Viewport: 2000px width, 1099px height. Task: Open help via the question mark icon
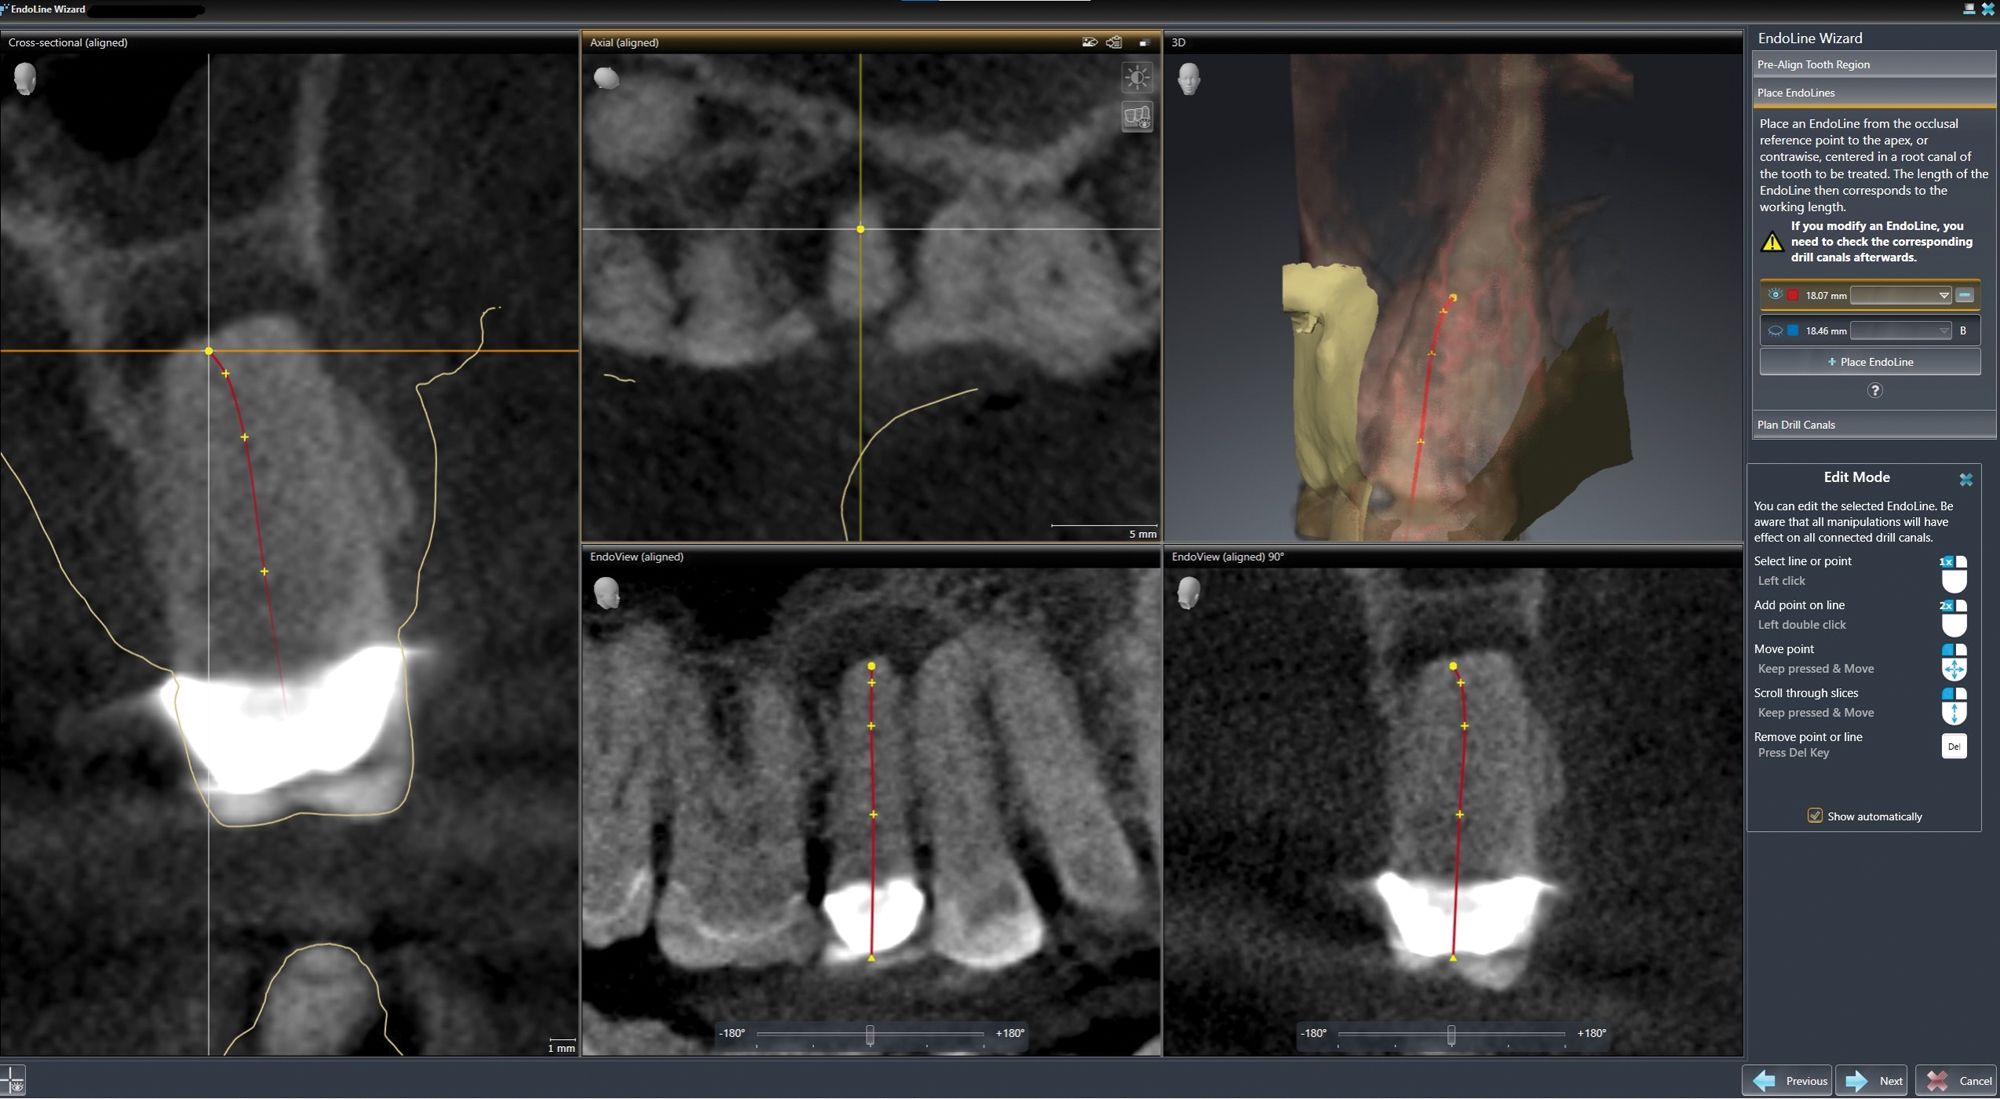(1875, 390)
